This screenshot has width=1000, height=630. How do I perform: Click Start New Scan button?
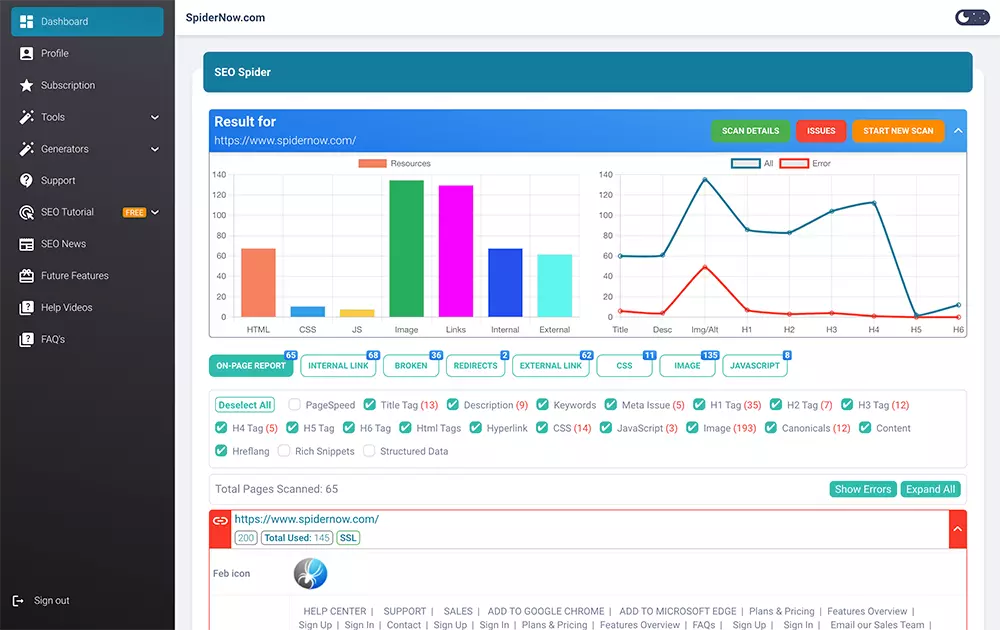click(898, 131)
